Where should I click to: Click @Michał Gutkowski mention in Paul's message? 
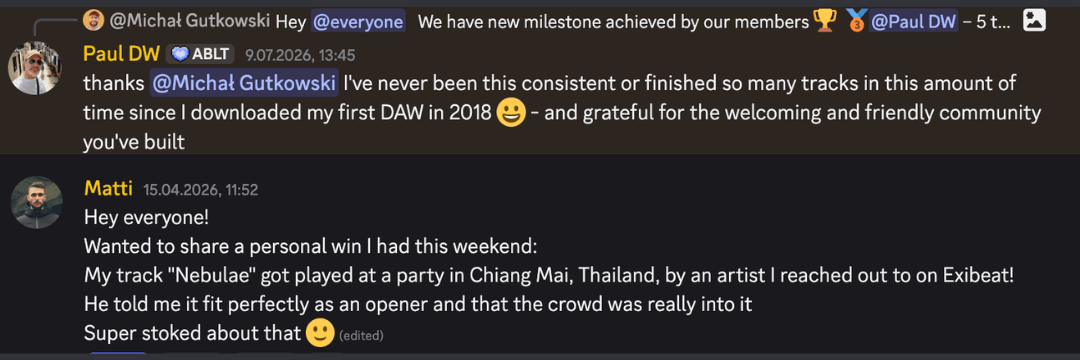tap(245, 83)
